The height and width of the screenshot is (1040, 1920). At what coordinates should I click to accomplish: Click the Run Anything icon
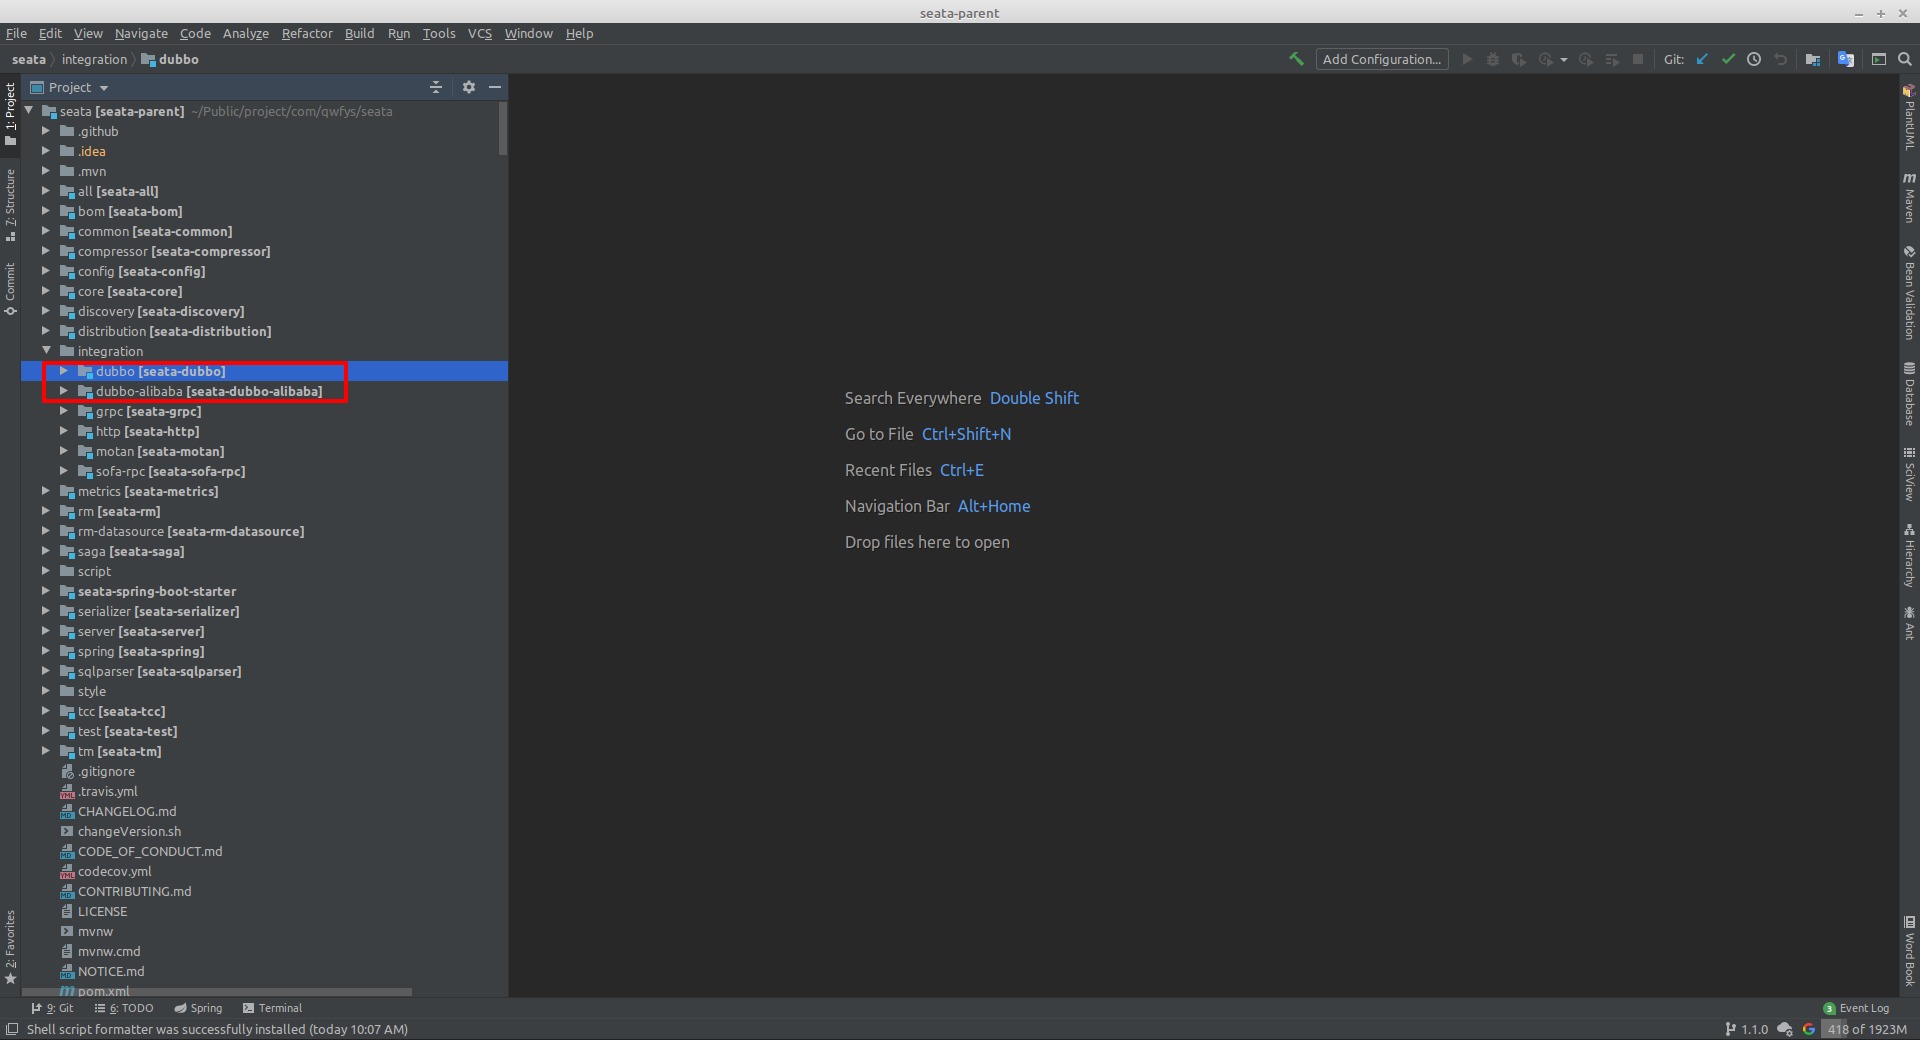1879,59
